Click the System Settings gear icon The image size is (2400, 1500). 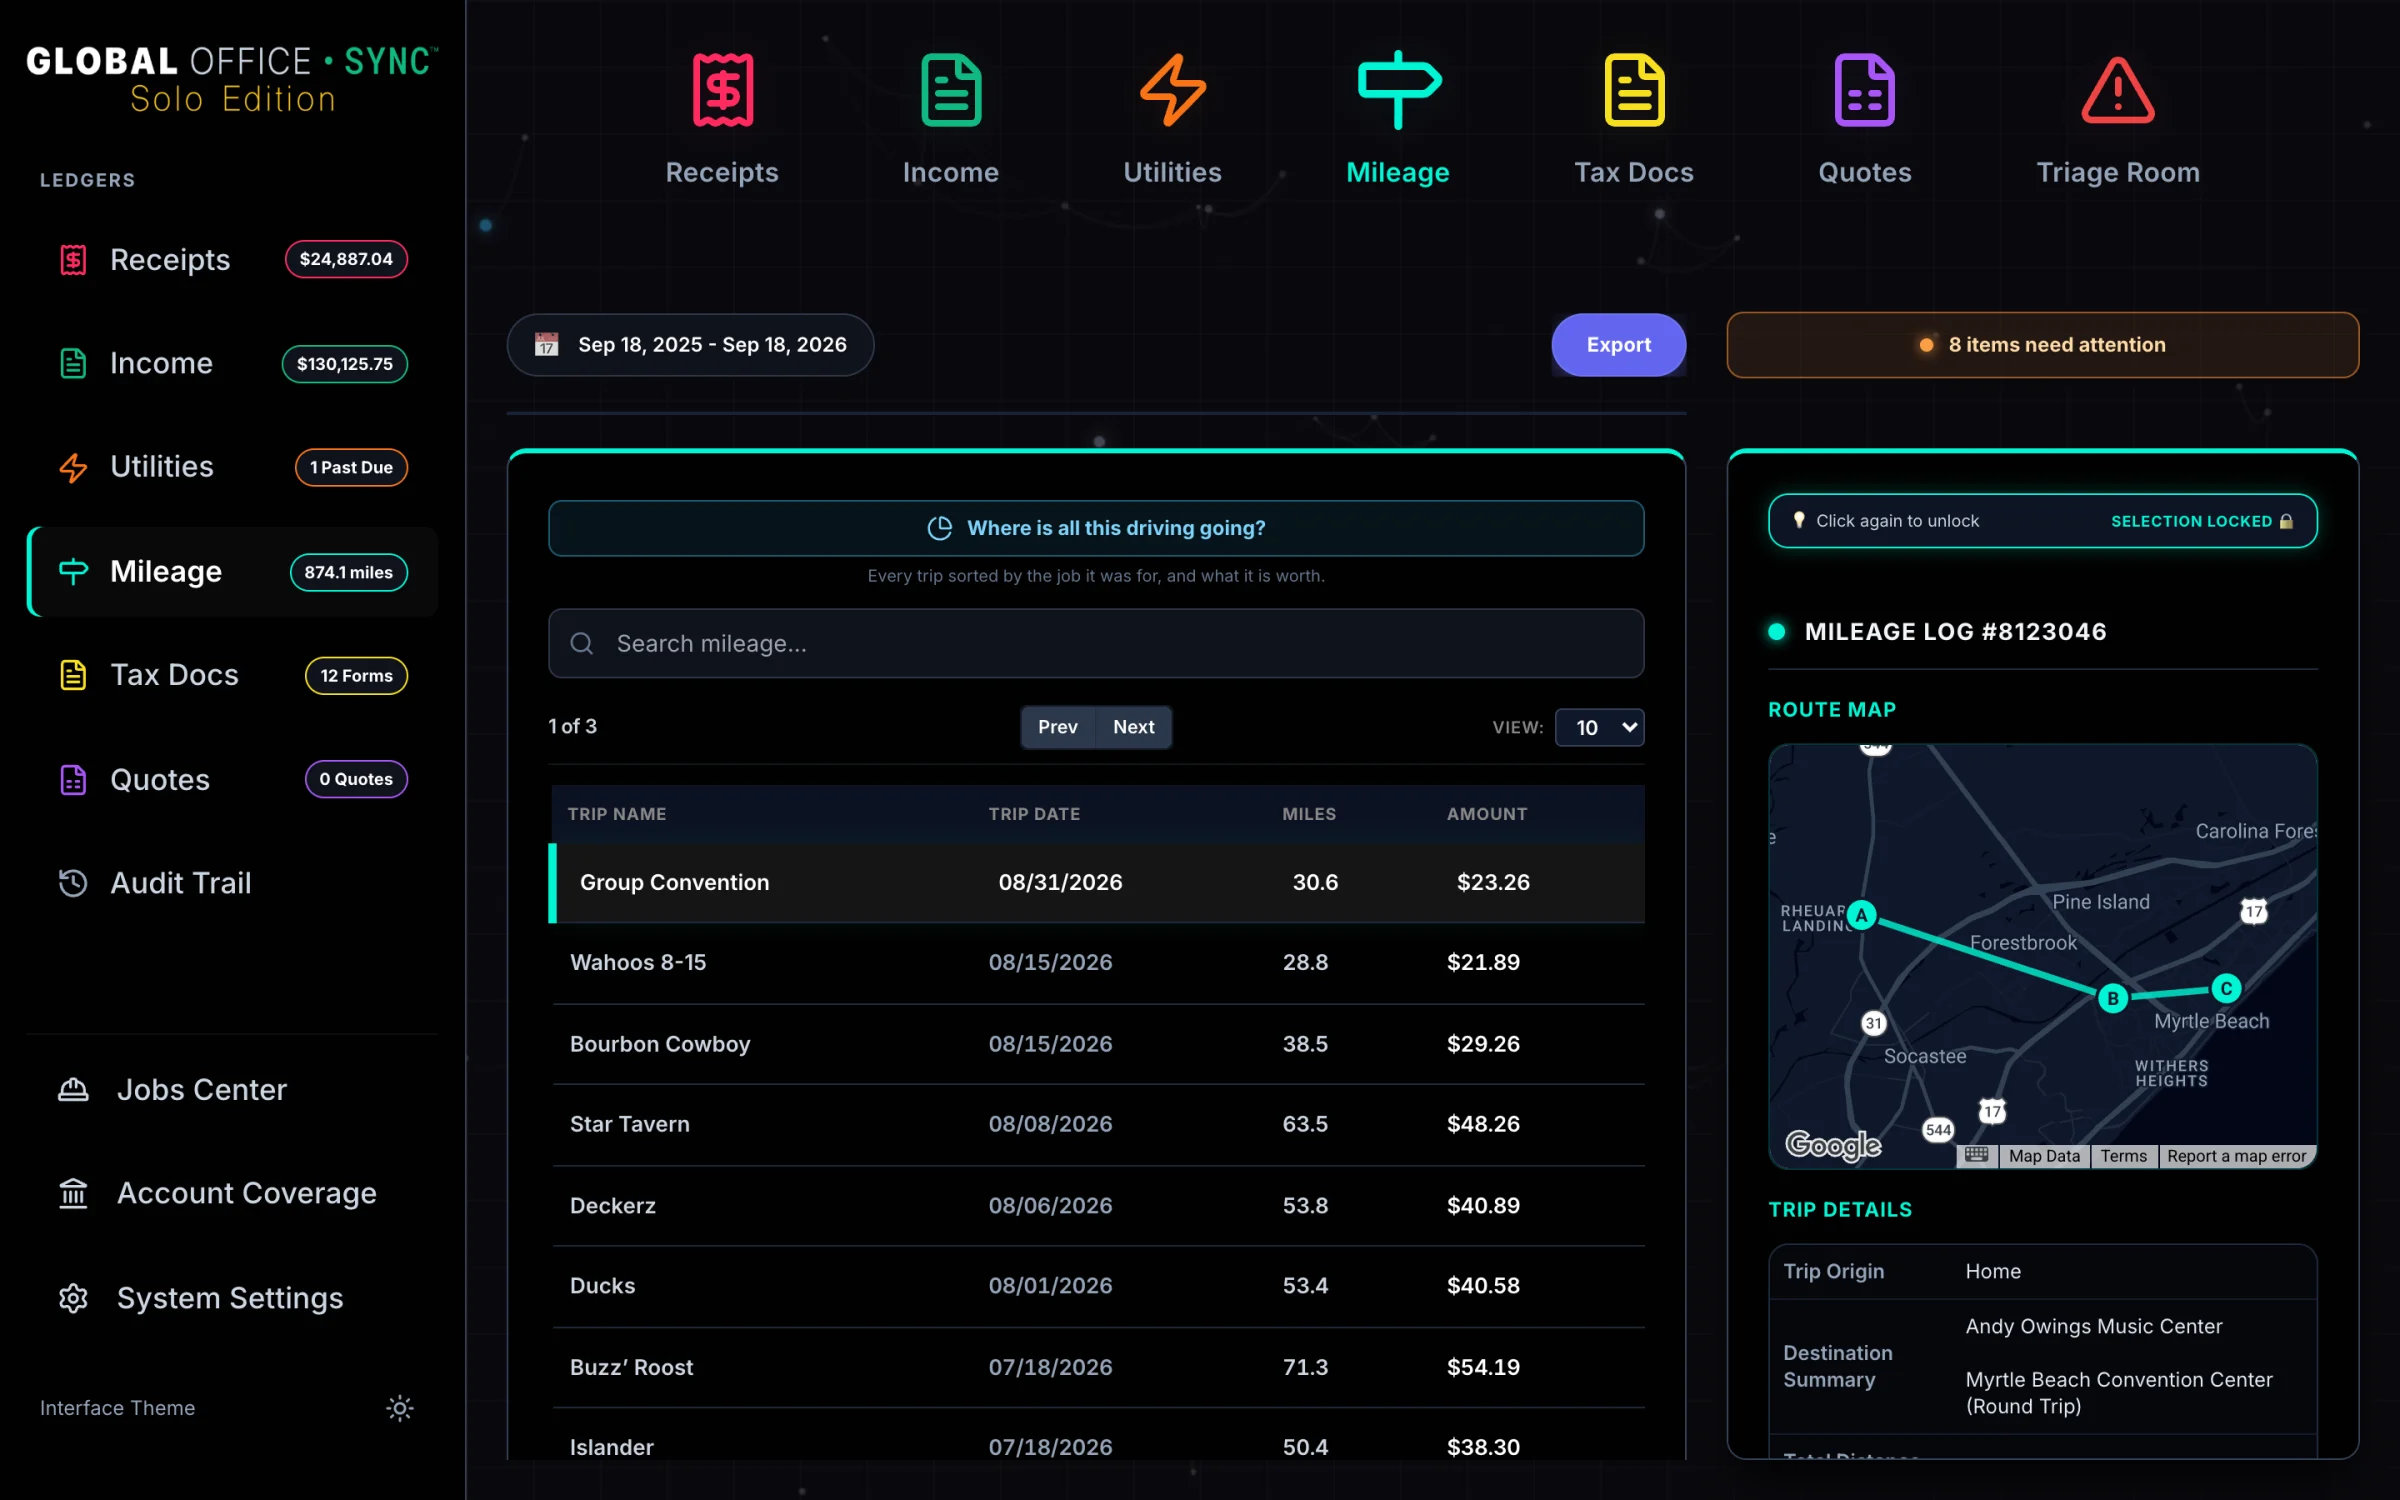(73, 1298)
